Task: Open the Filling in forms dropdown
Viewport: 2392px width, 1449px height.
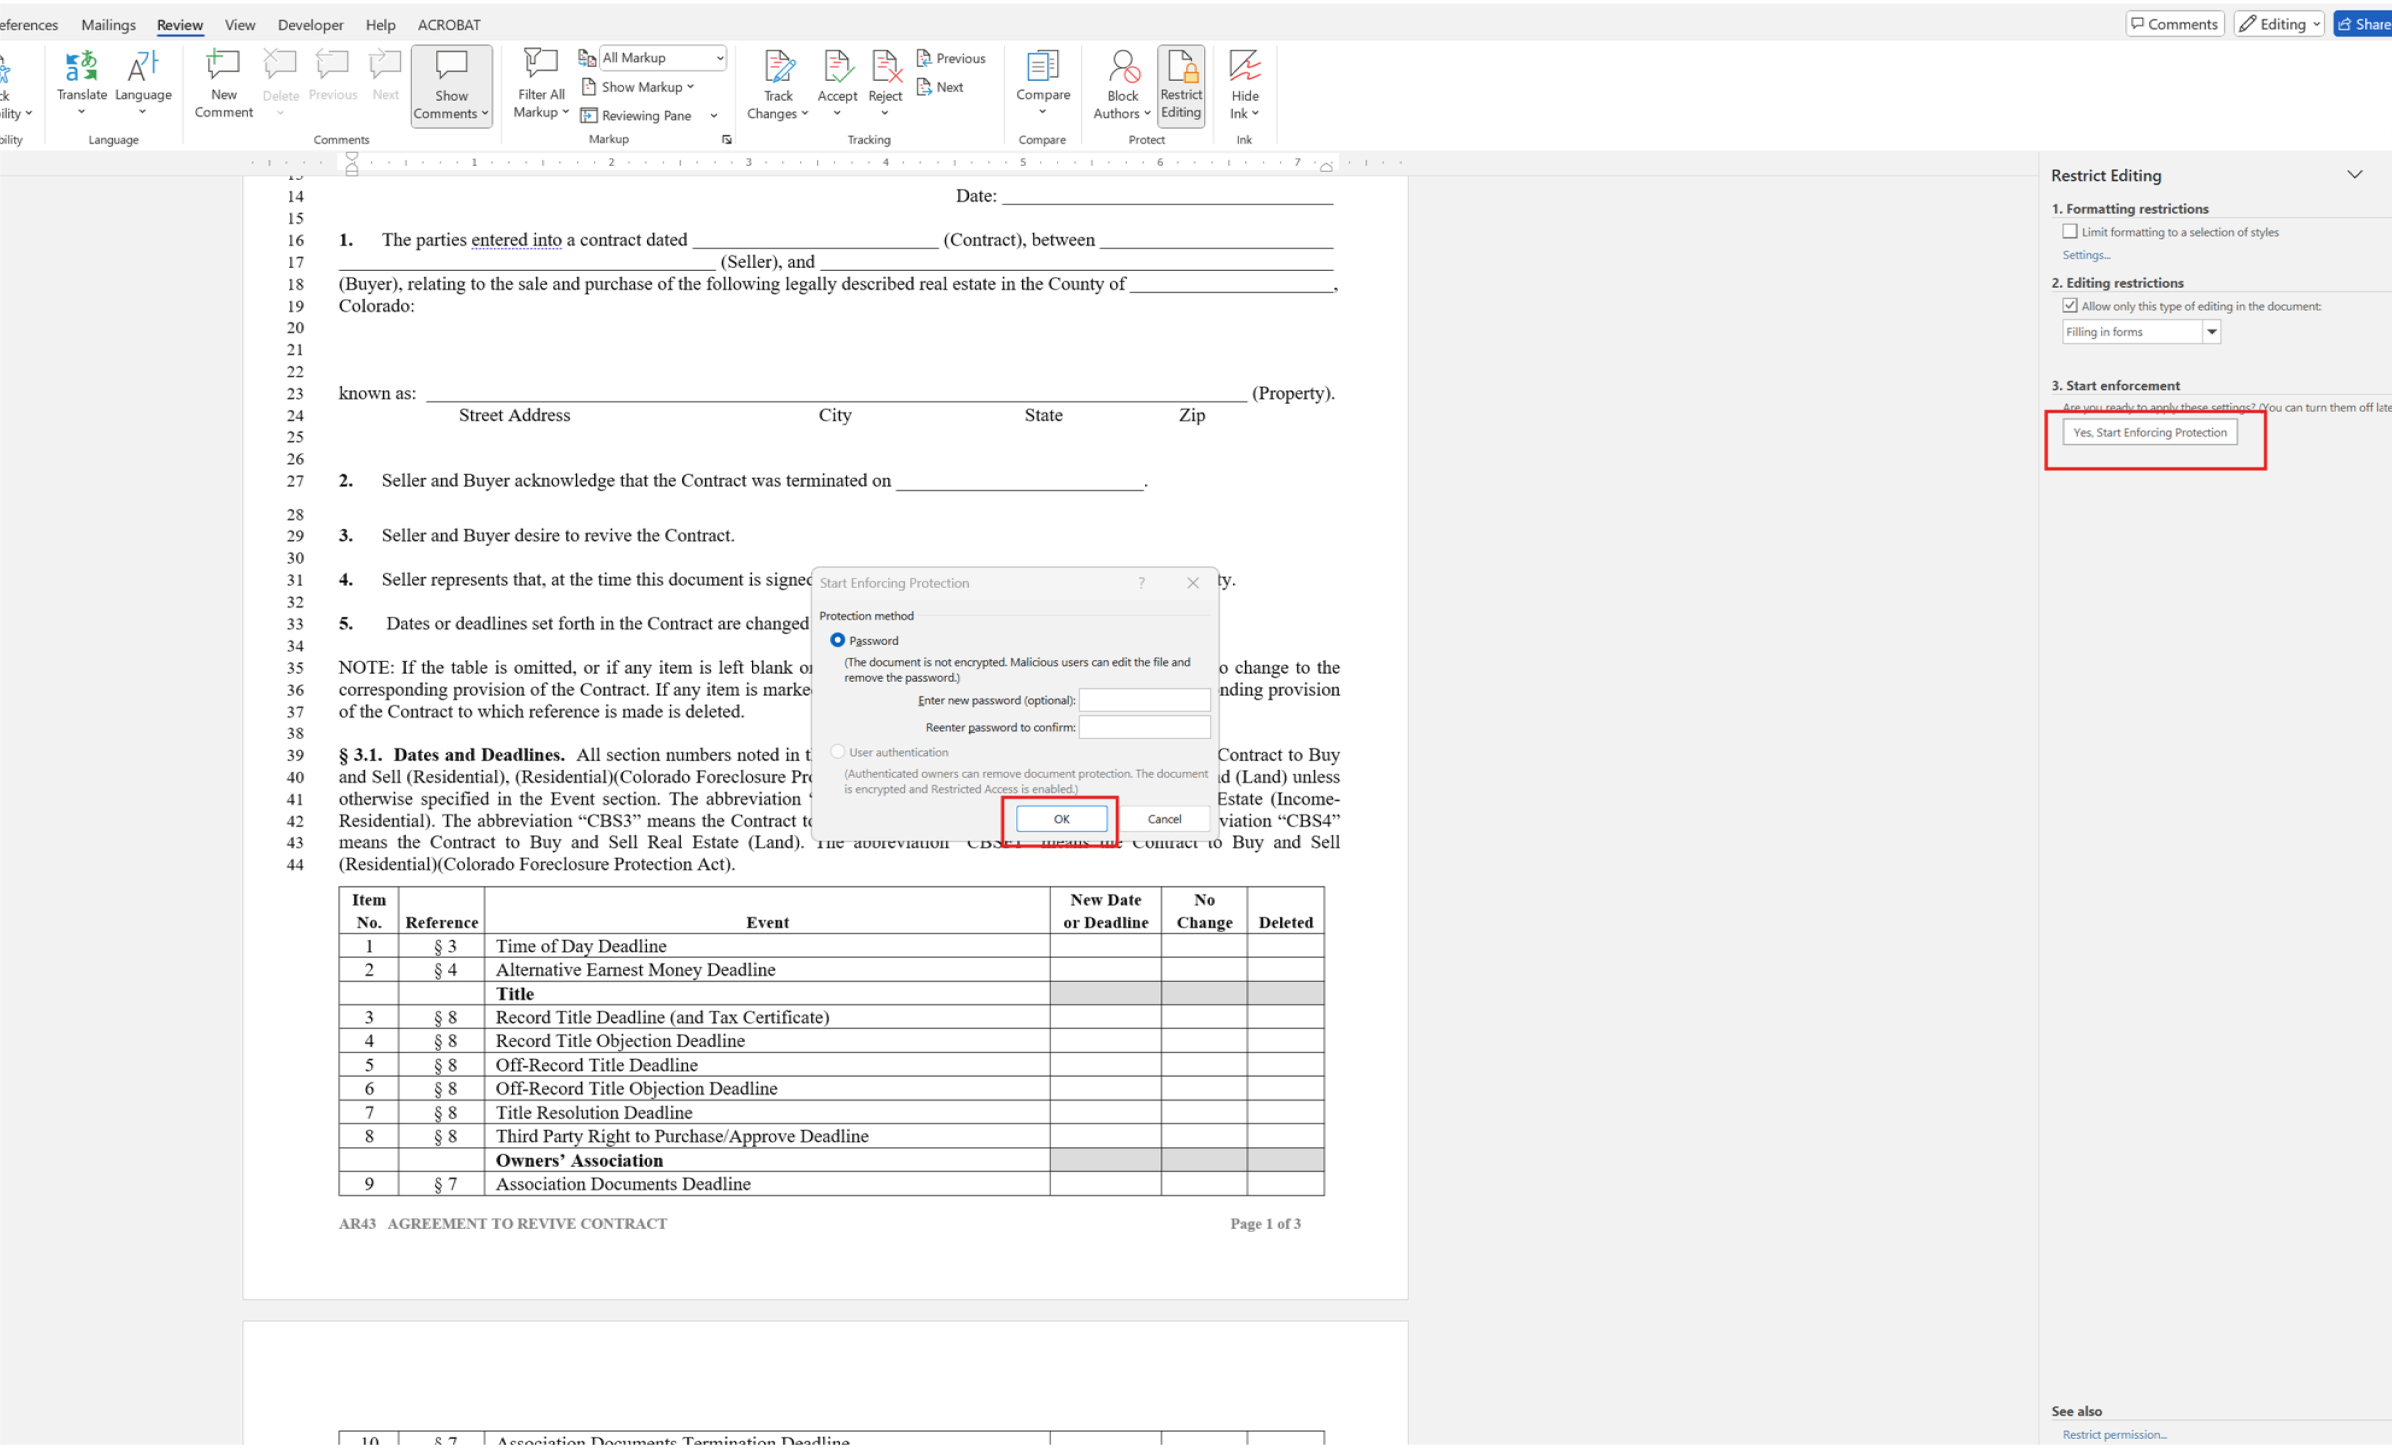Action: click(2211, 332)
